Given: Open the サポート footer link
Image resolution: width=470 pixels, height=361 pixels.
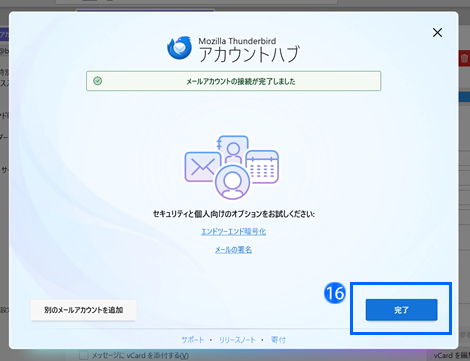Looking at the screenshot, I should pos(193,340).
